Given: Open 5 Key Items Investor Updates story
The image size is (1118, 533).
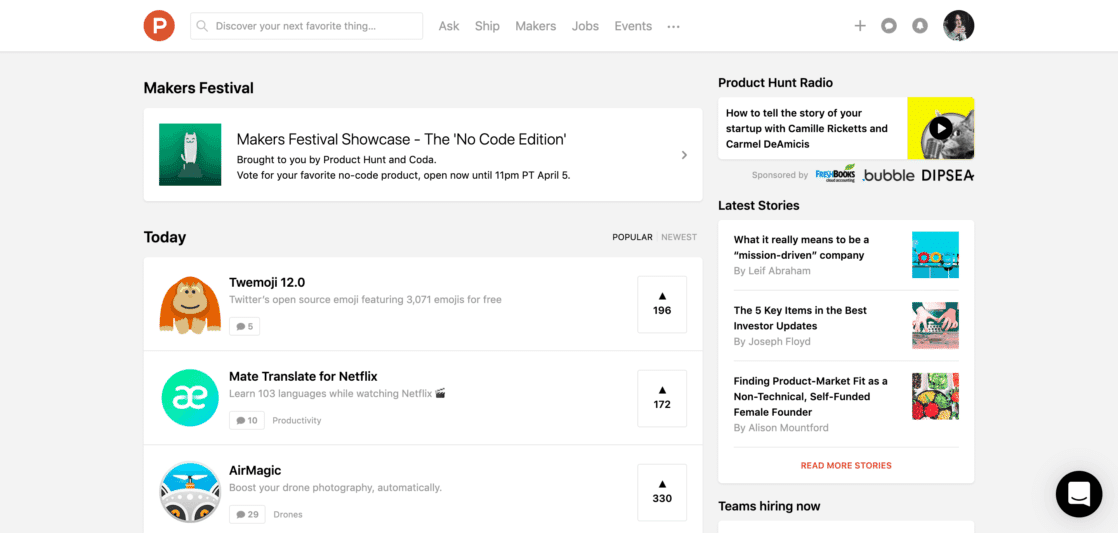Looking at the screenshot, I should [x=800, y=318].
